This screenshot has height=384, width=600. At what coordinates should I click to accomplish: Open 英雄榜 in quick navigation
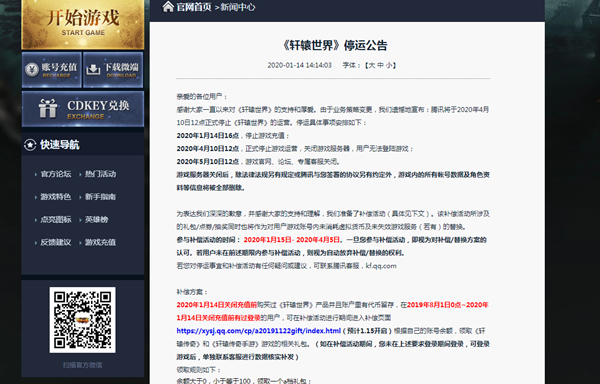(96, 220)
